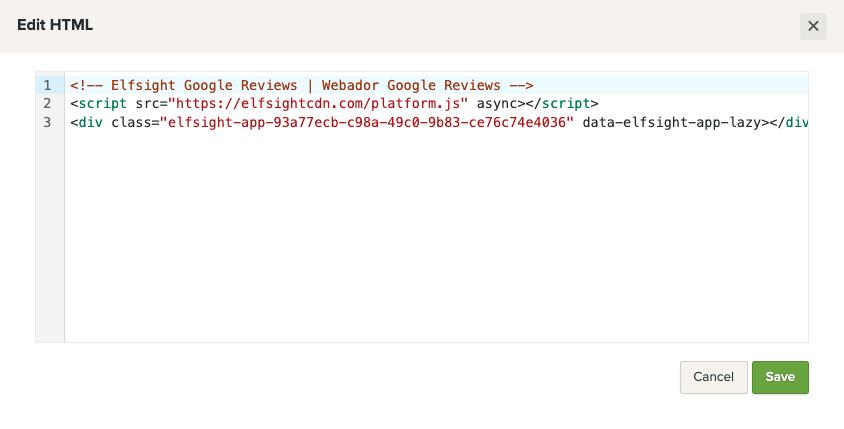Cancel the HTML edit
844x429 pixels.
coord(713,377)
